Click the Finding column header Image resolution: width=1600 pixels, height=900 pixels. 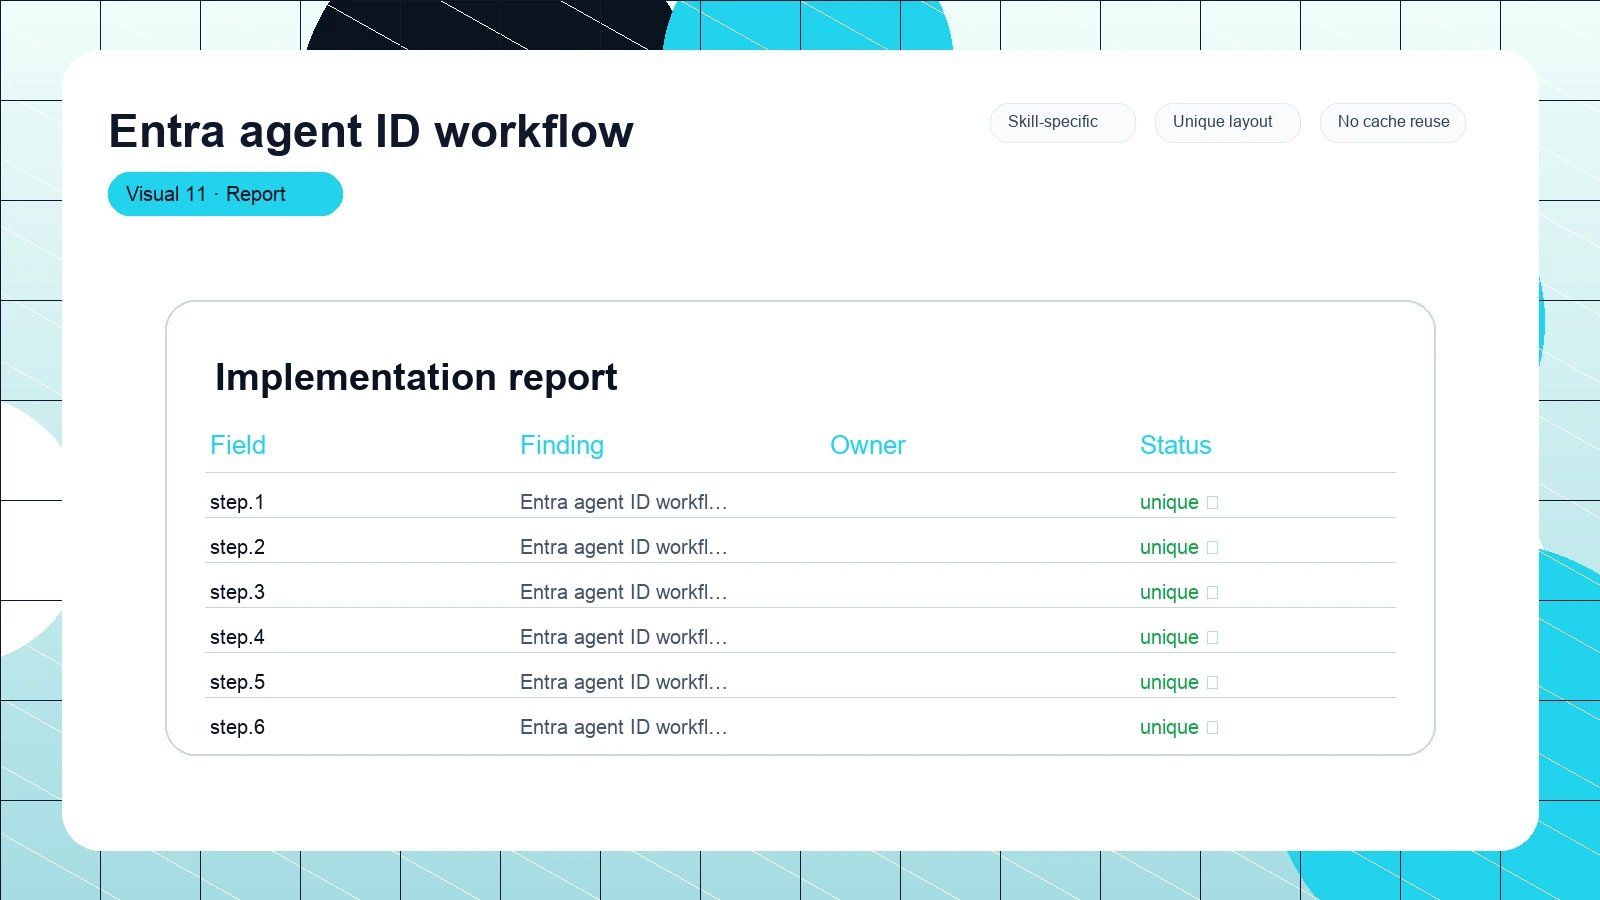(562, 445)
